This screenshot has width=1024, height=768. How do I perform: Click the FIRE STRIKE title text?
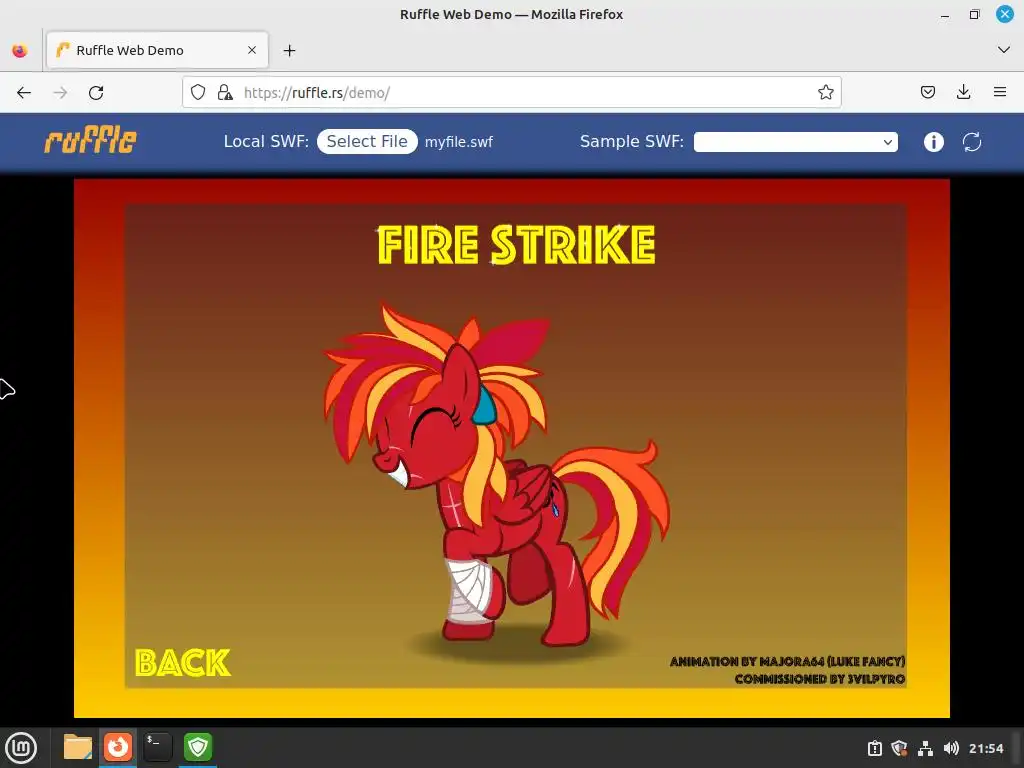pos(516,245)
